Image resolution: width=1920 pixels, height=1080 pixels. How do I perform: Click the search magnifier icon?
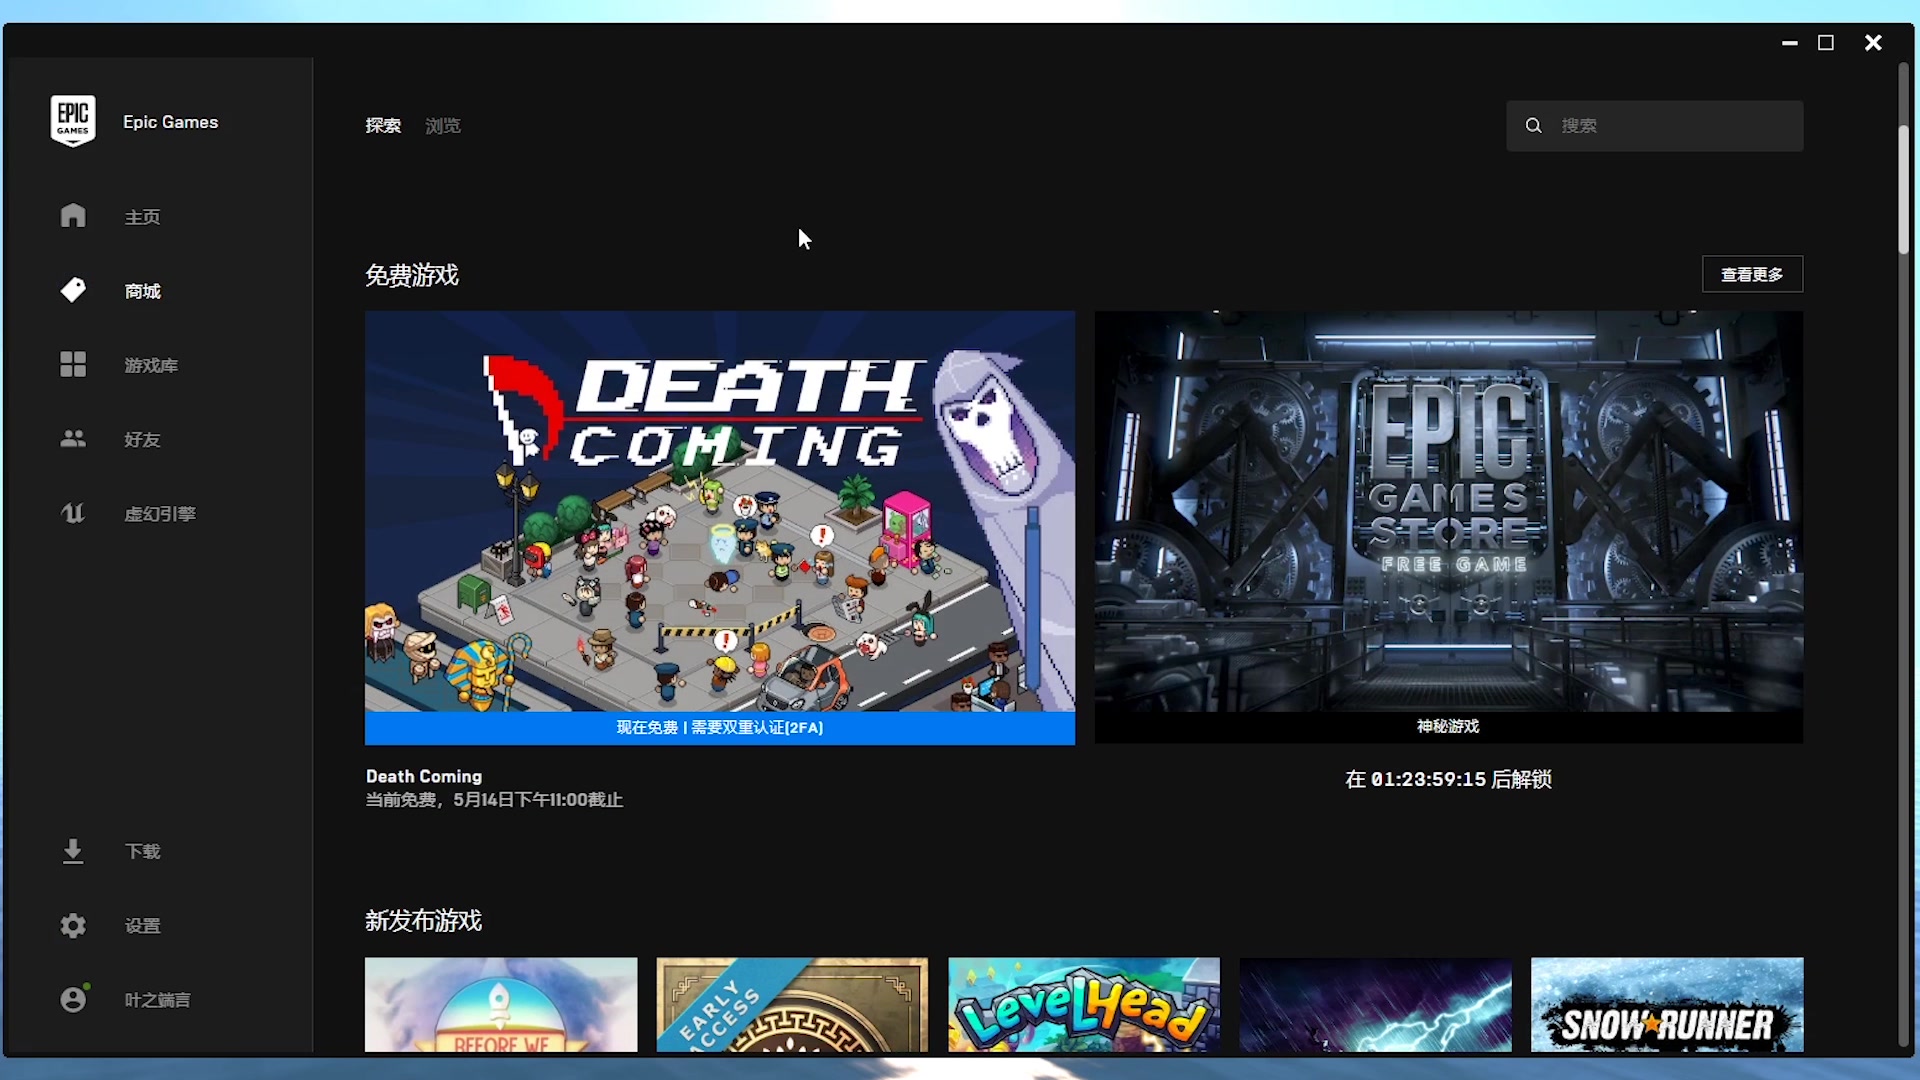(1533, 126)
